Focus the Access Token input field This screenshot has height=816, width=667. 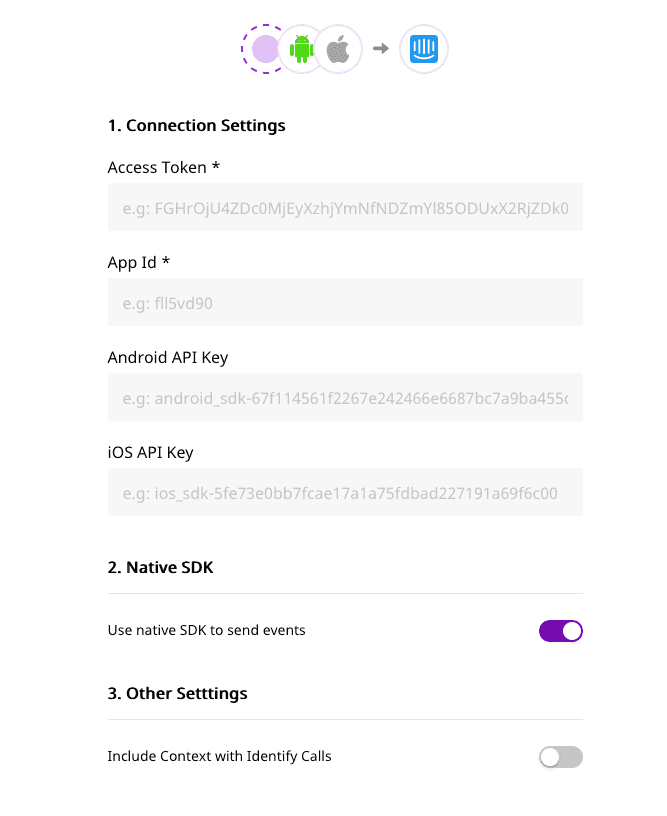[x=345, y=208]
